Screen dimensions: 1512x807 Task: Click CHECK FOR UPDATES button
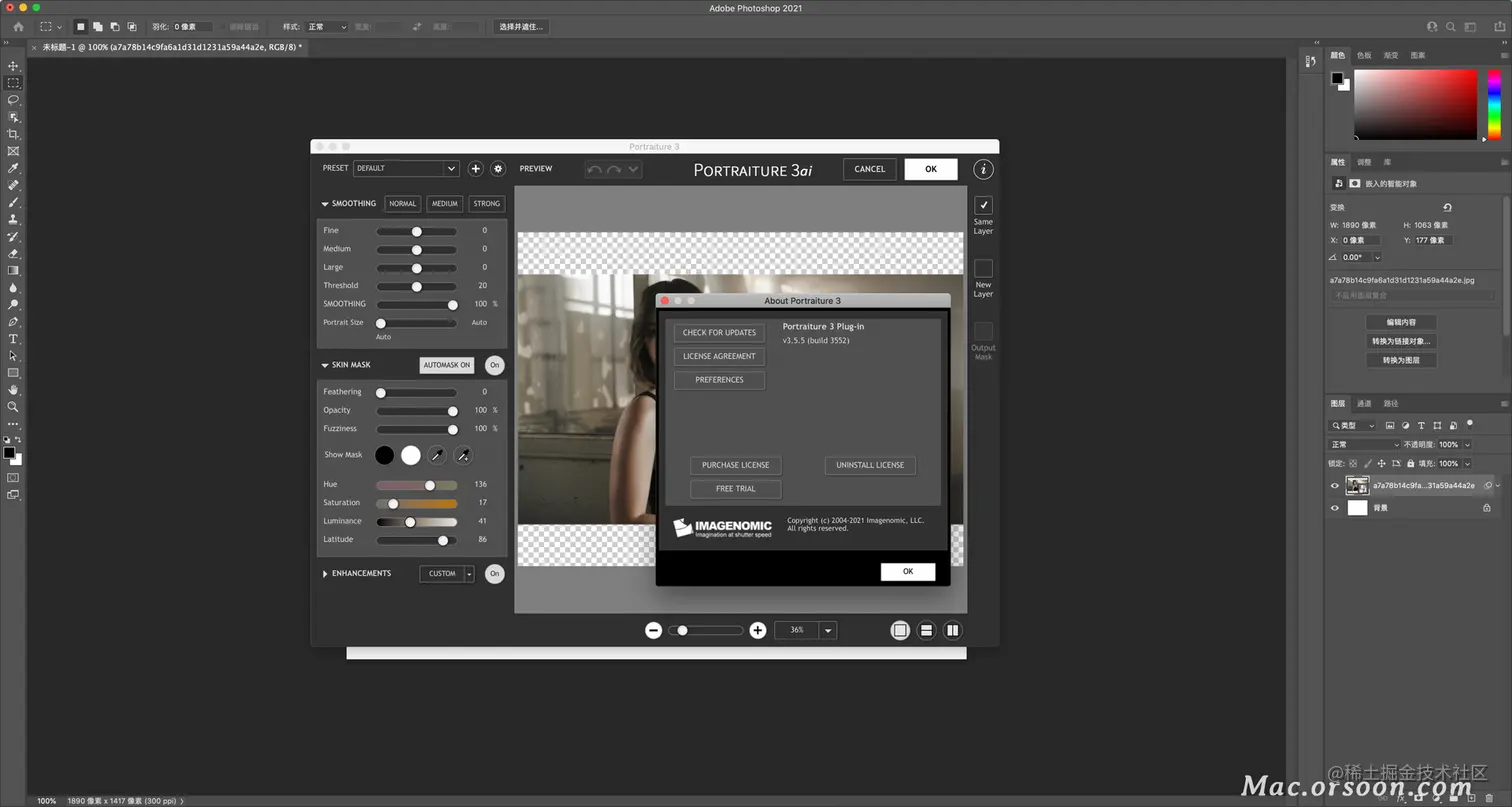(719, 333)
